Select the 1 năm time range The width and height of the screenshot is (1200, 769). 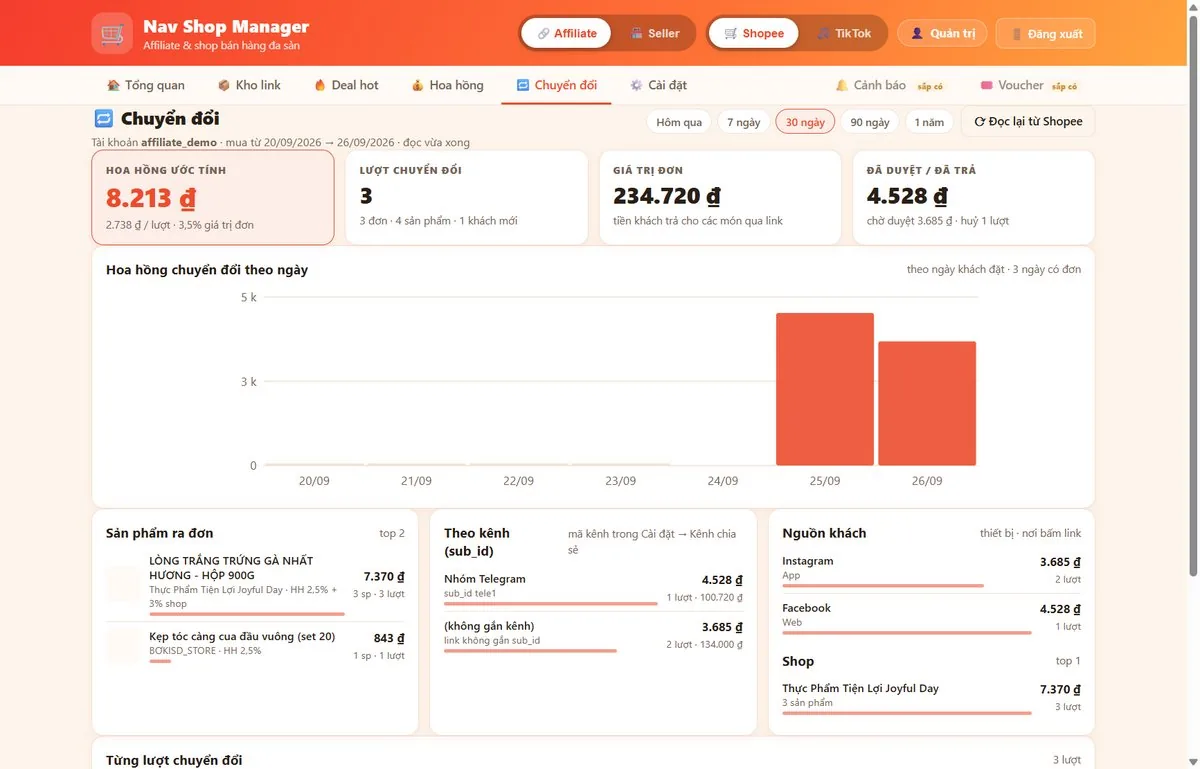click(x=929, y=122)
